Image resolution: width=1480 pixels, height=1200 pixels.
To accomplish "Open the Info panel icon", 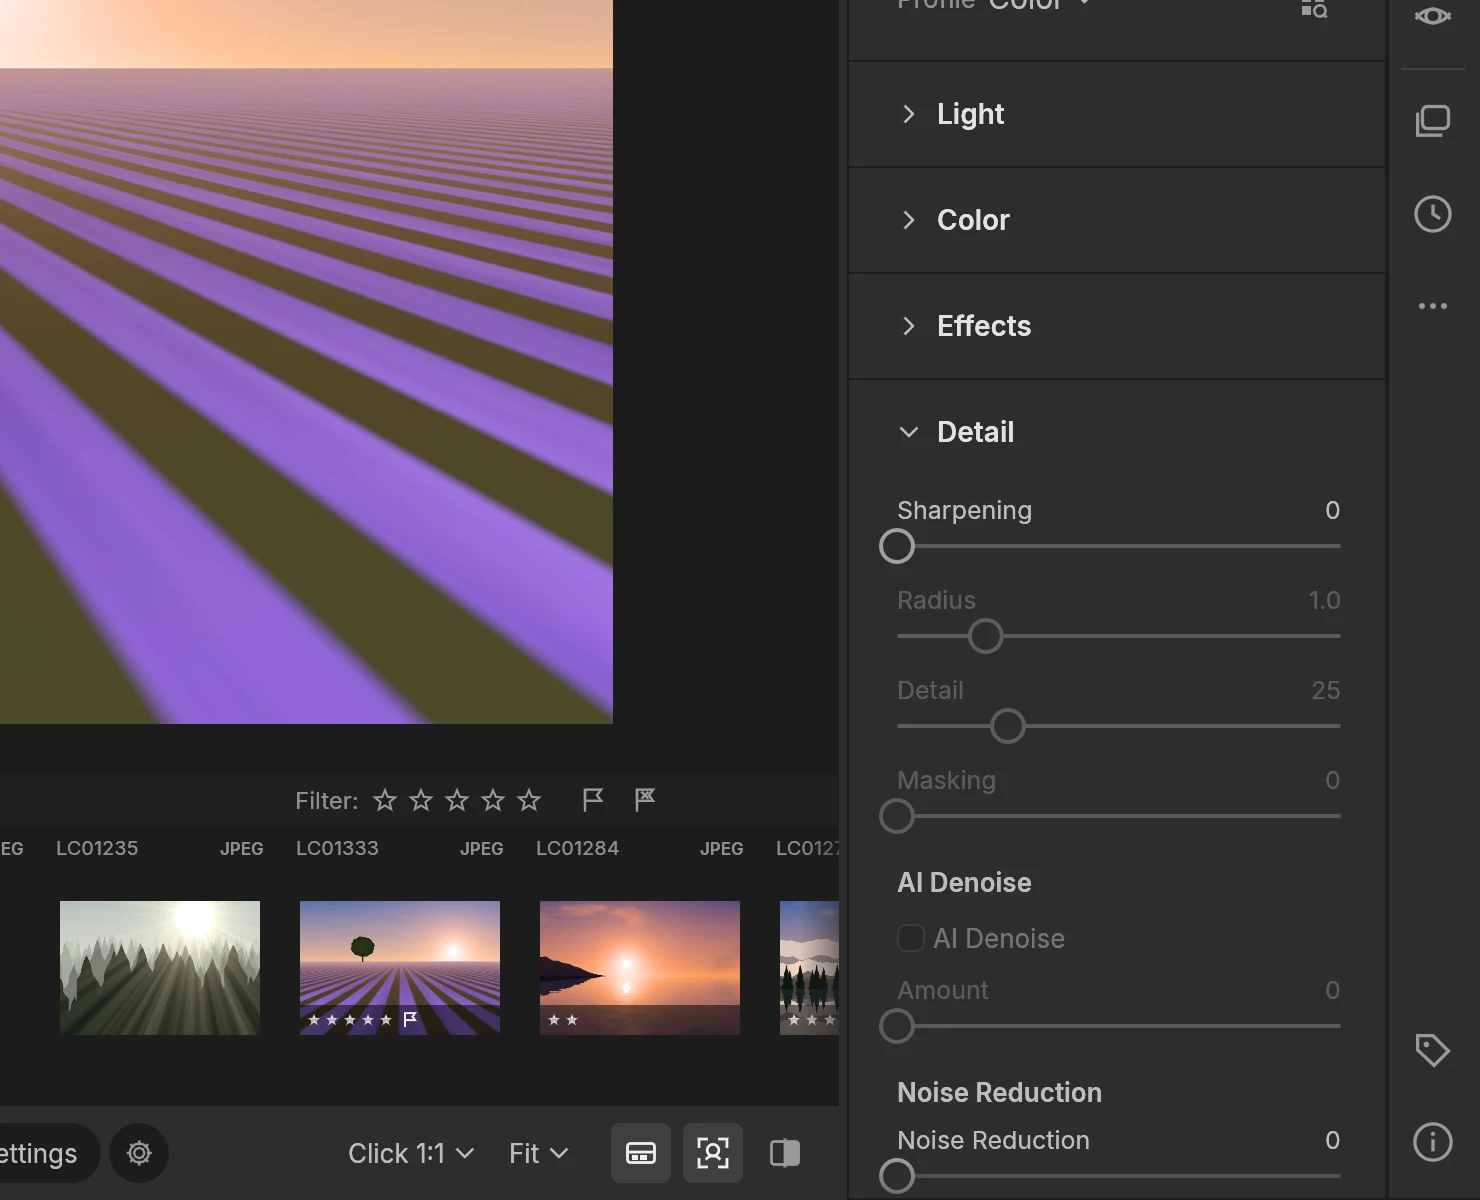I will (1432, 1141).
